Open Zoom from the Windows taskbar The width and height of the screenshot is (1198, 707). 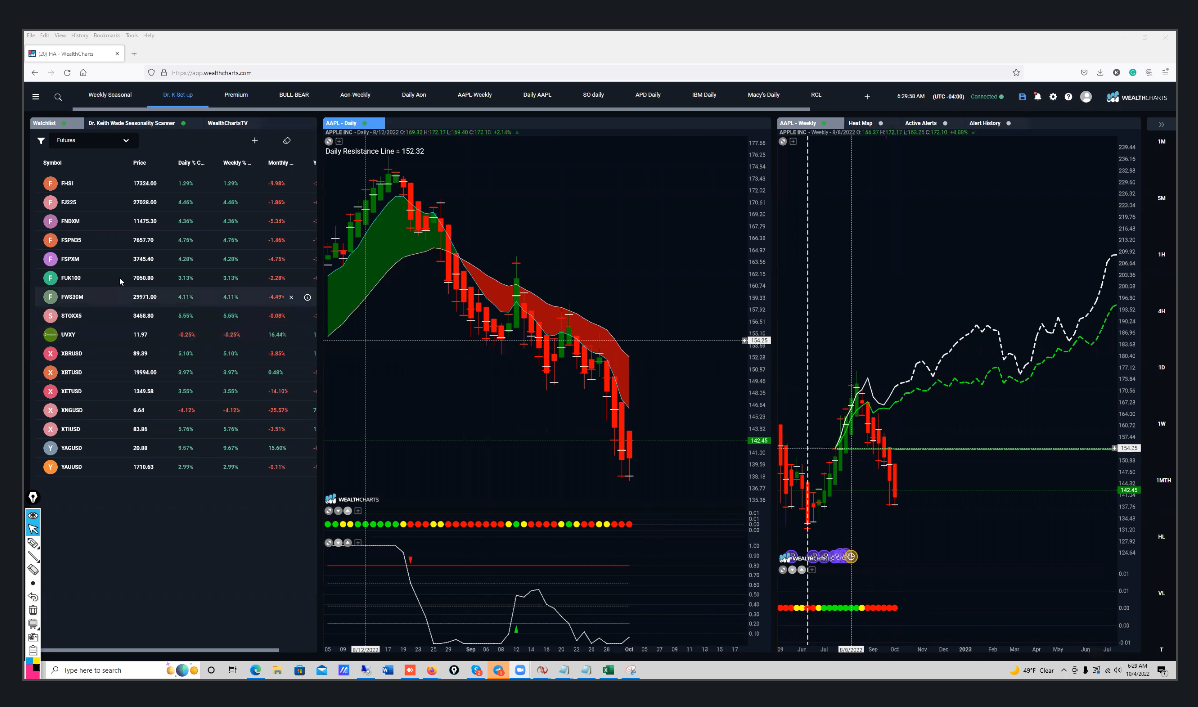pyautogui.click(x=520, y=670)
